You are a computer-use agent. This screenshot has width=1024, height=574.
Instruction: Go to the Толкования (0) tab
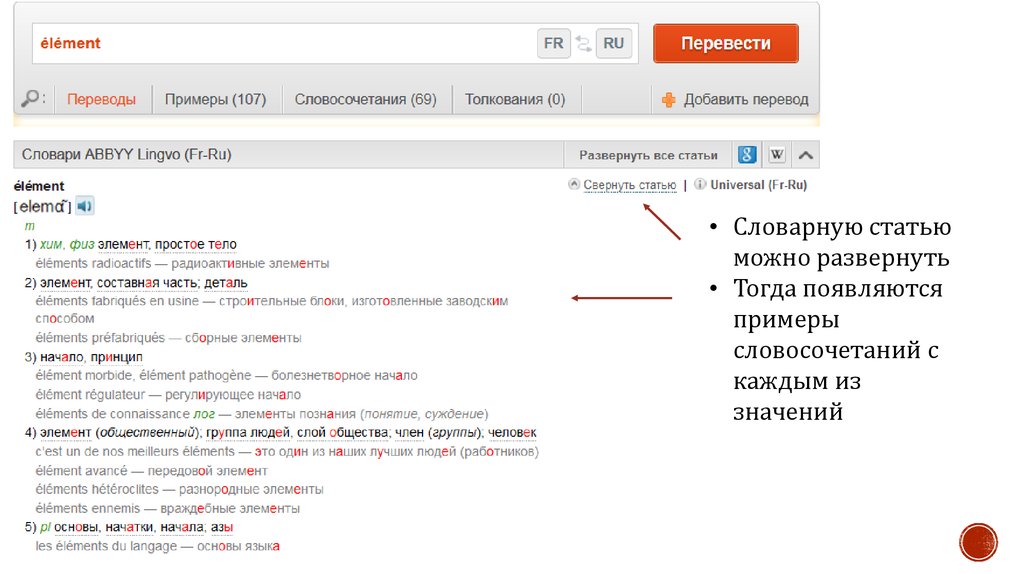click(x=514, y=100)
